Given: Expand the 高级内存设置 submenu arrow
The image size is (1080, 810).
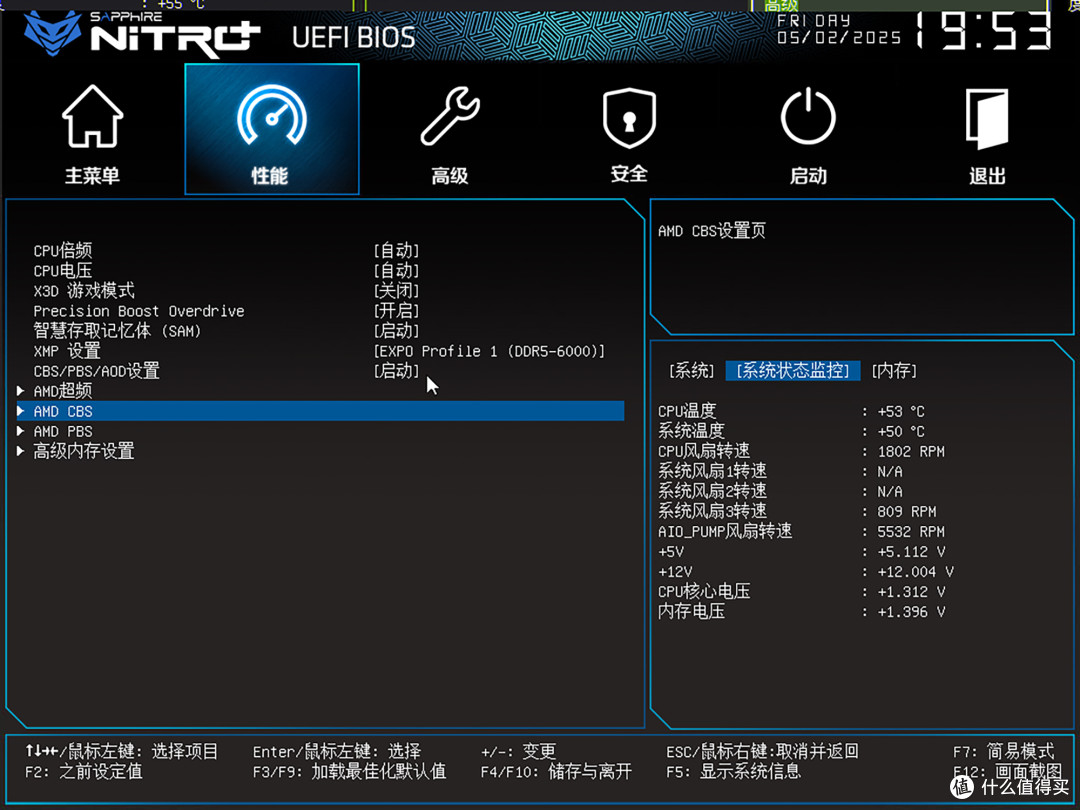Looking at the screenshot, I should [21, 451].
